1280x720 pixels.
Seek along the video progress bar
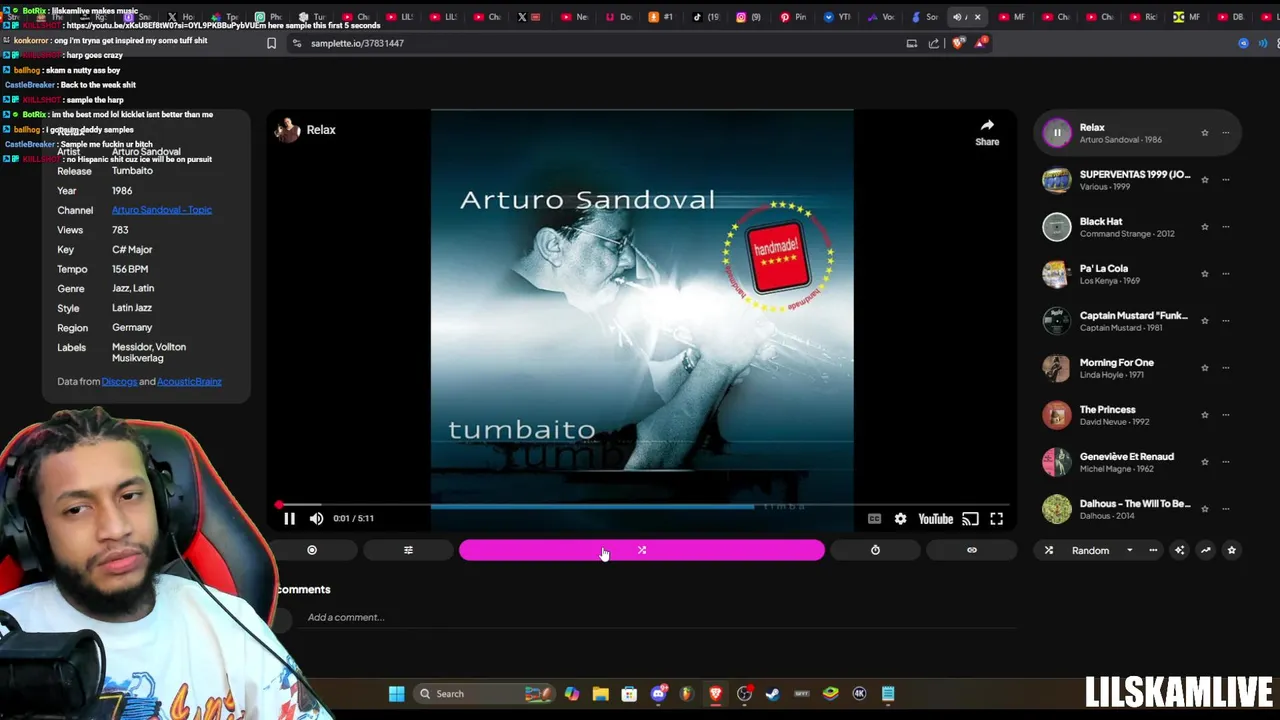click(x=643, y=506)
